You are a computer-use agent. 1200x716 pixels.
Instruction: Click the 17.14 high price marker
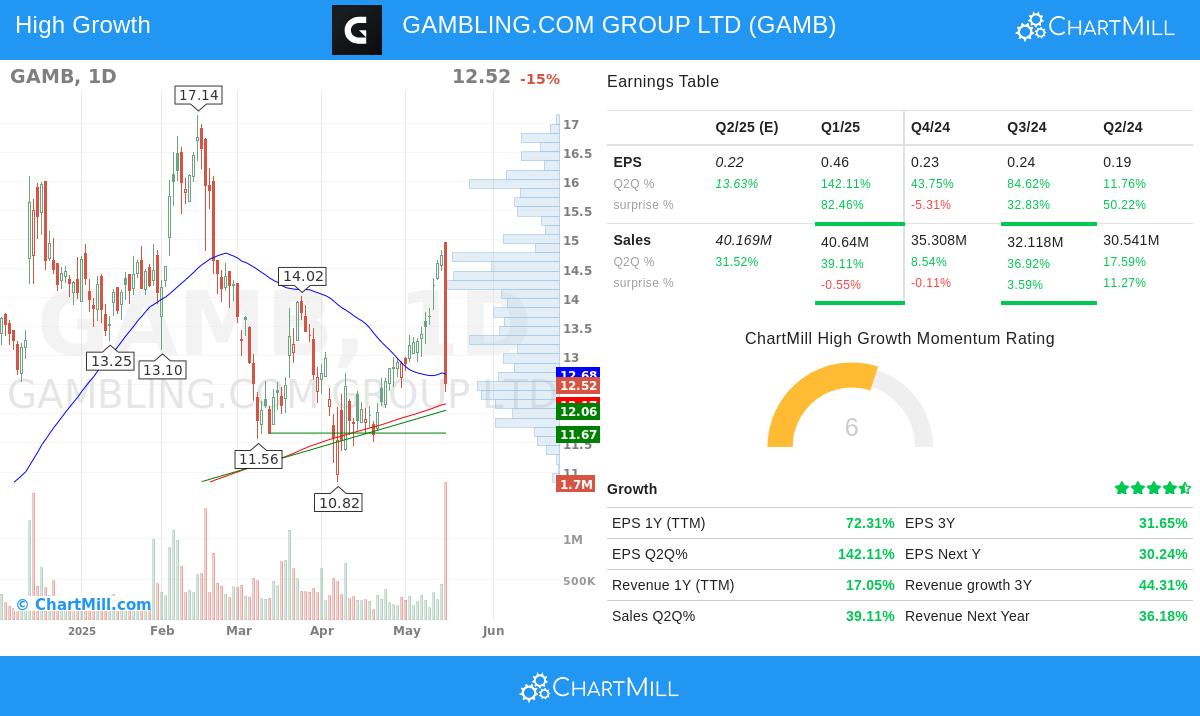point(198,95)
